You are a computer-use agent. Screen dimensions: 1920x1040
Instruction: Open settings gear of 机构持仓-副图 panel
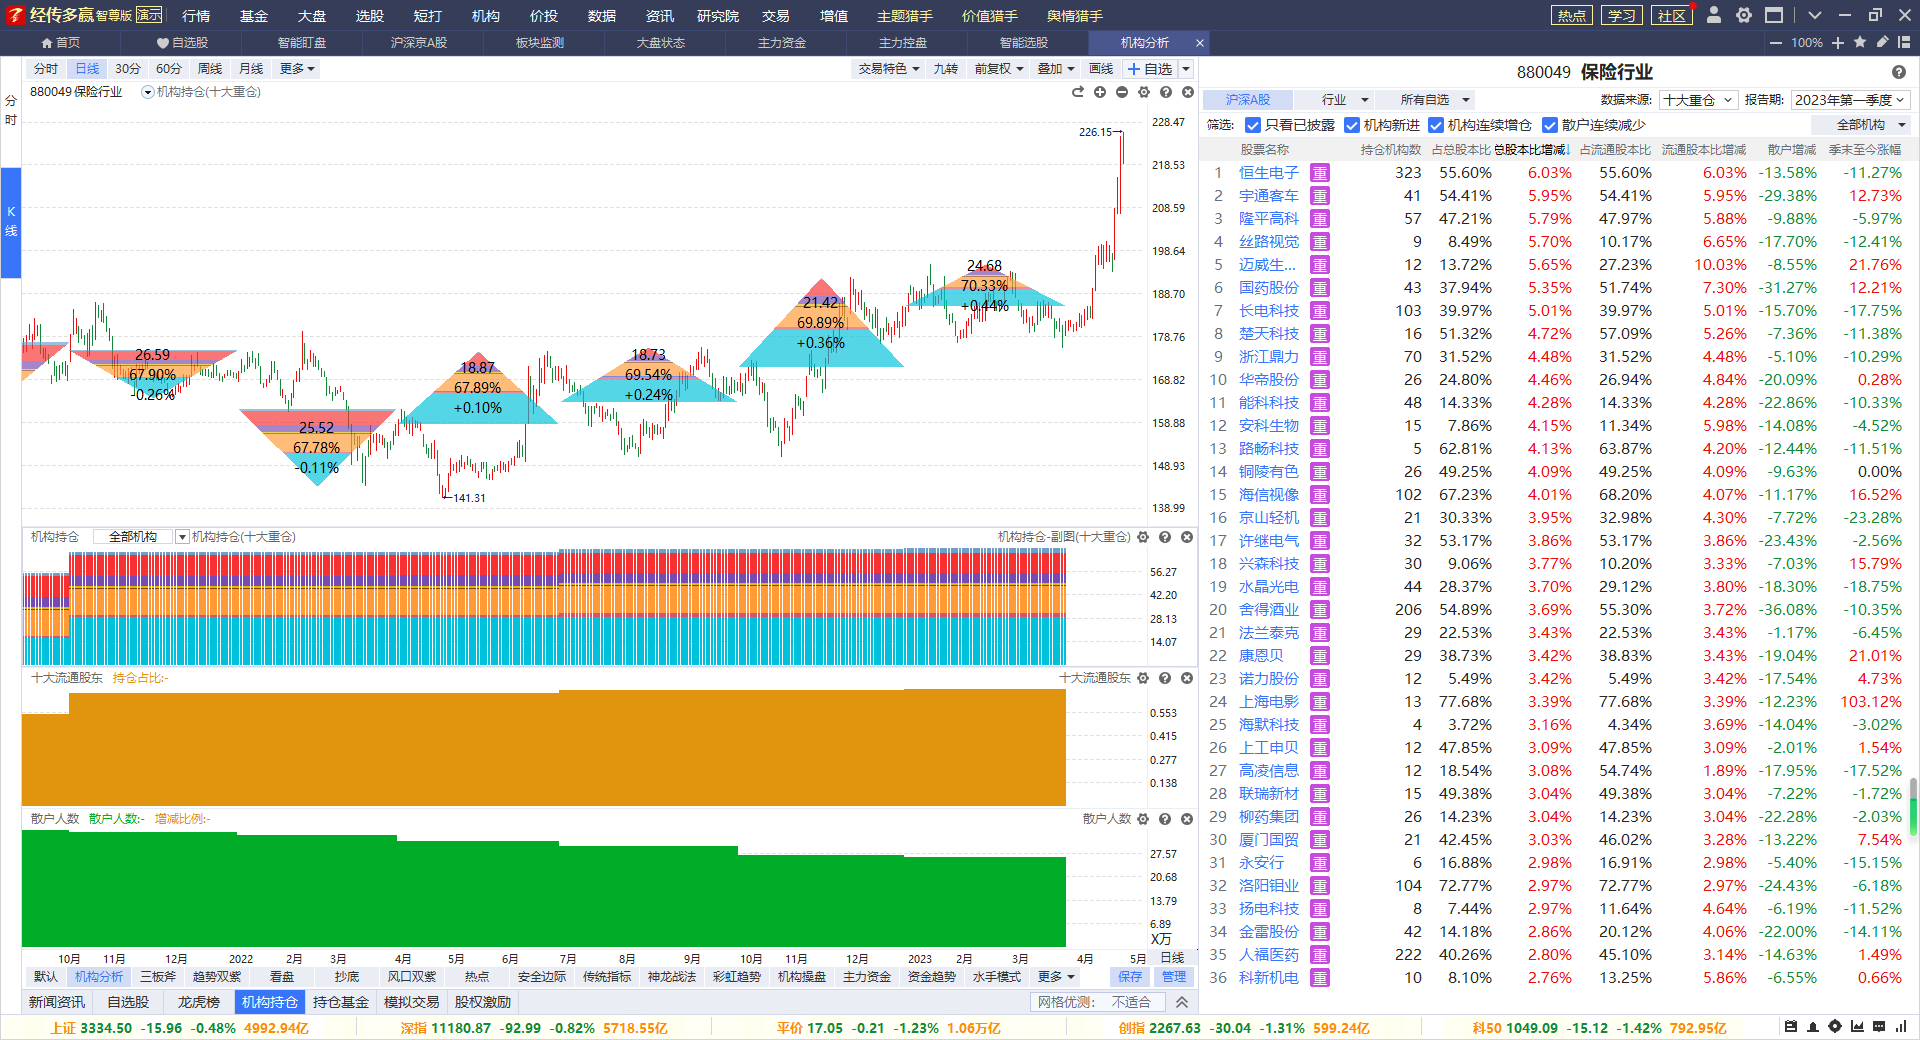click(1143, 537)
